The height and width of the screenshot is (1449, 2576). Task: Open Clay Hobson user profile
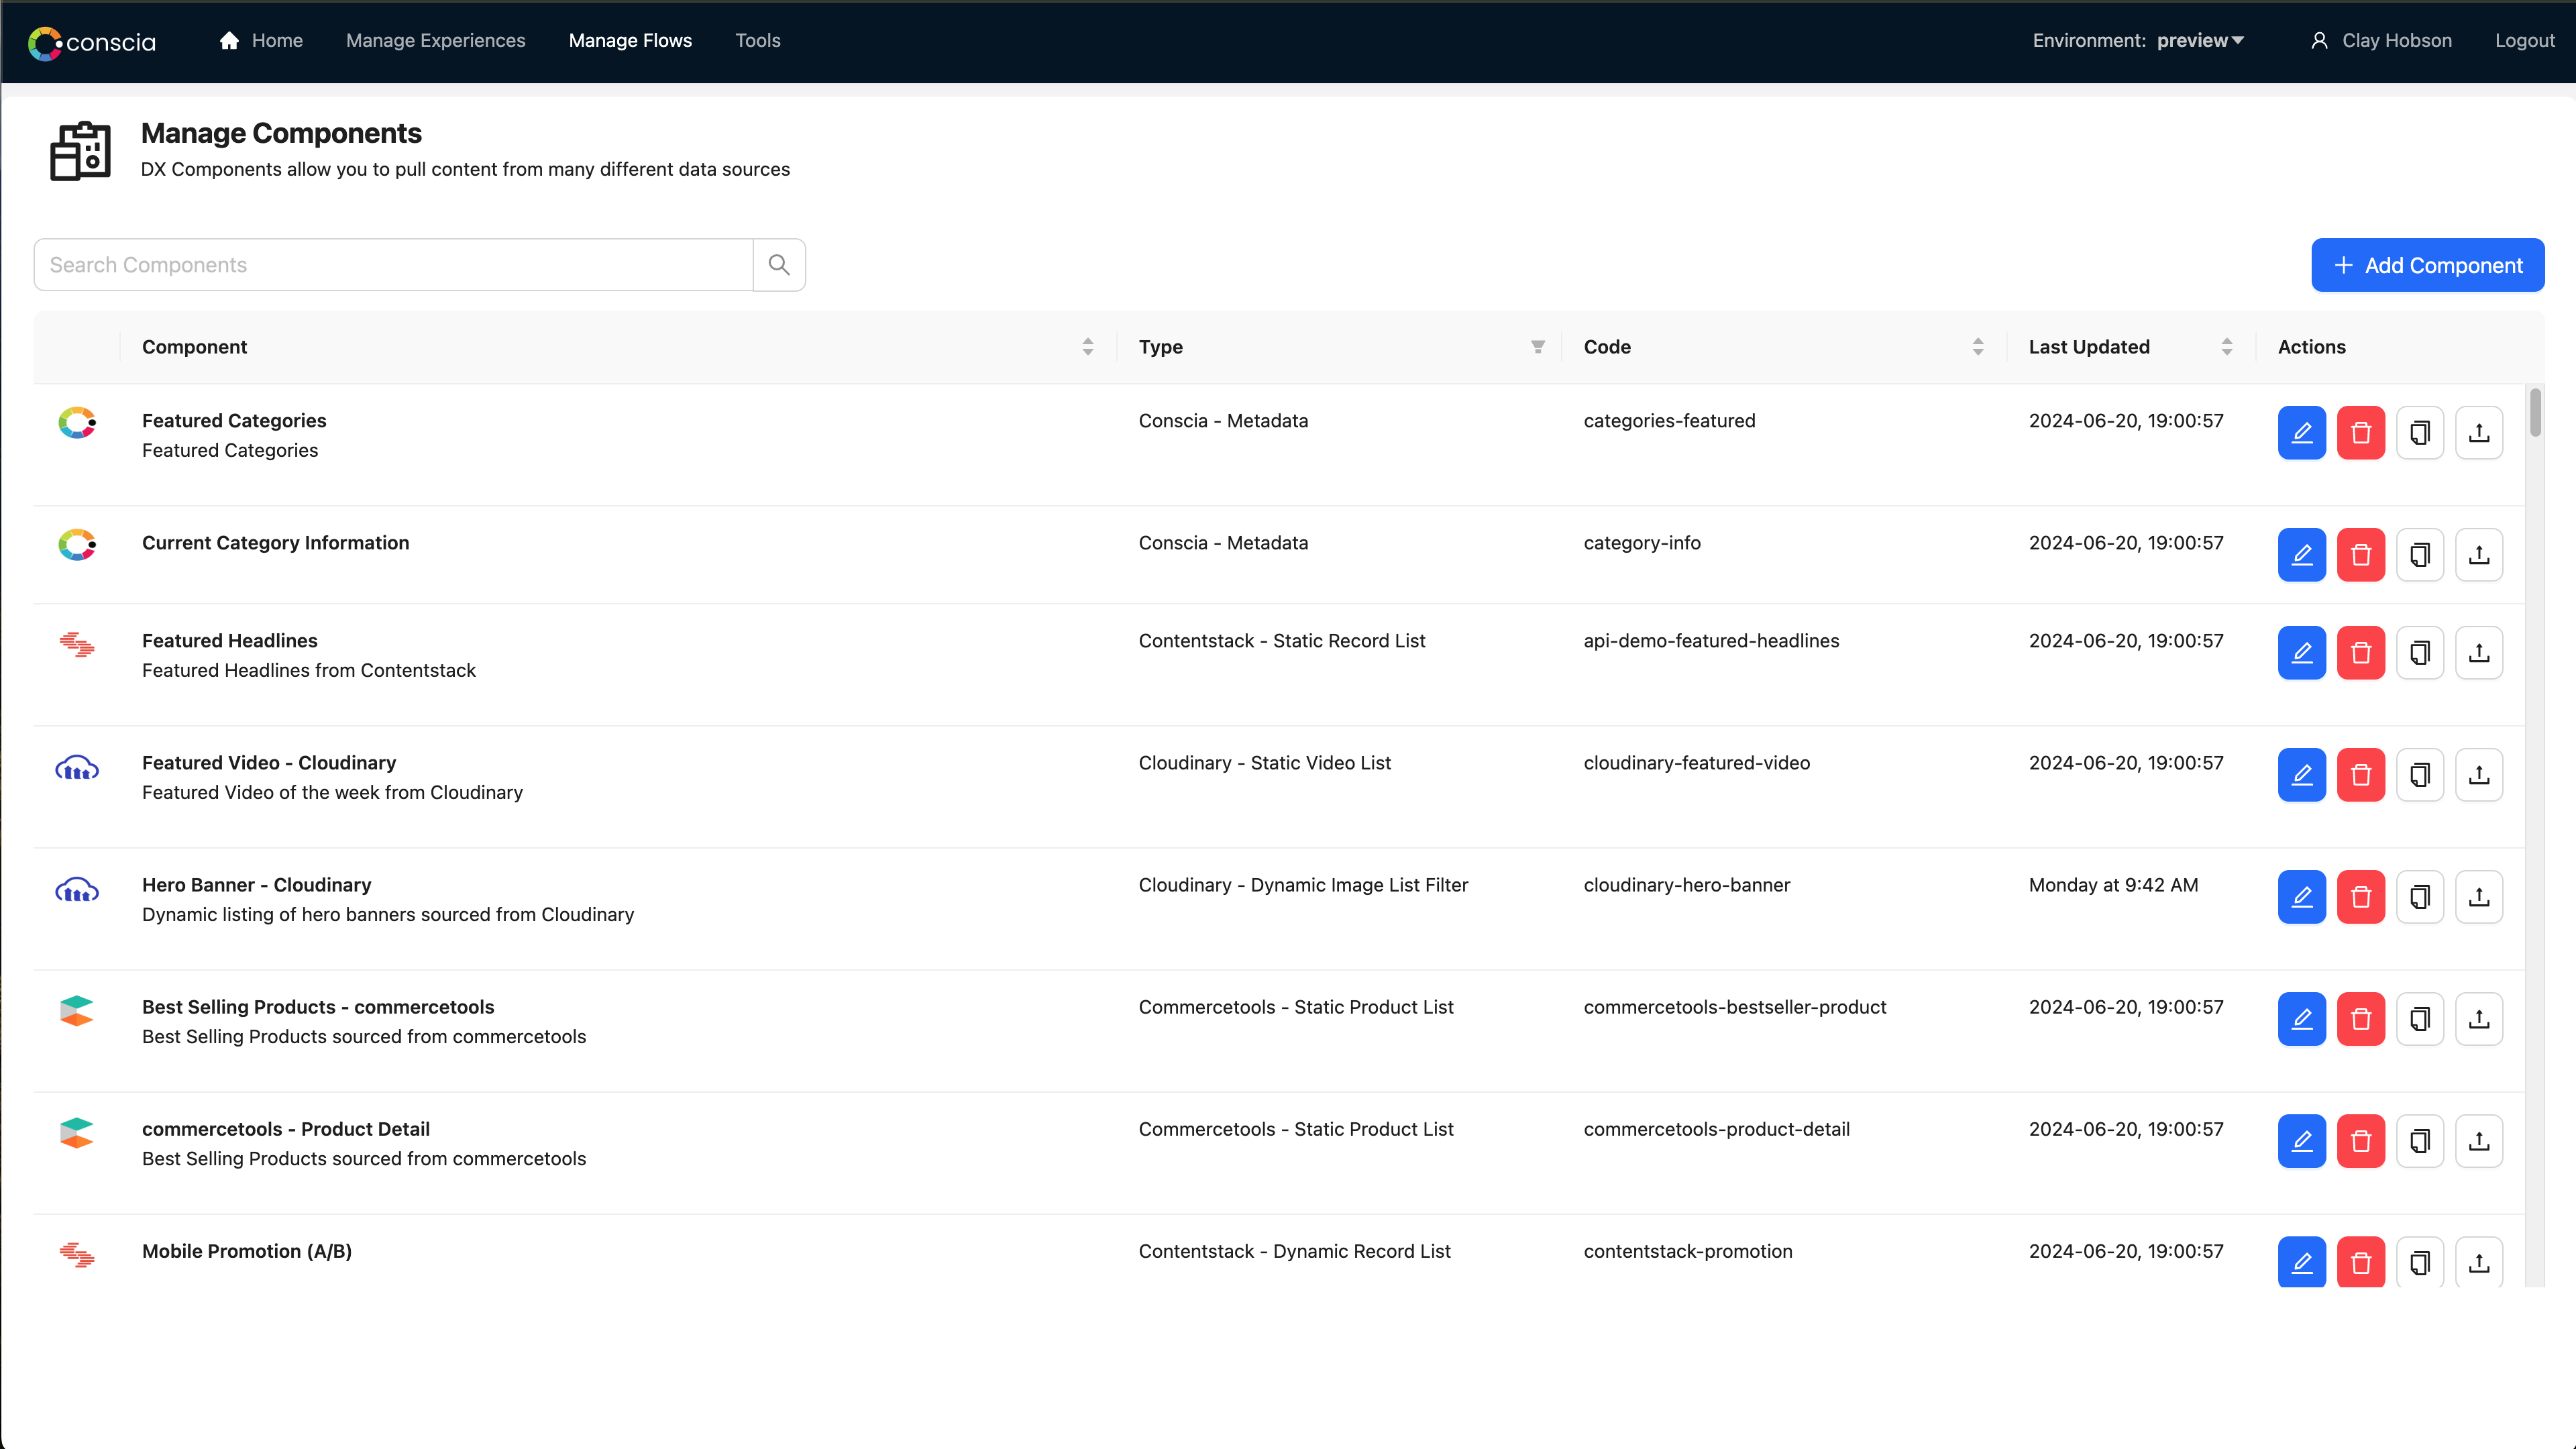(x=2381, y=41)
